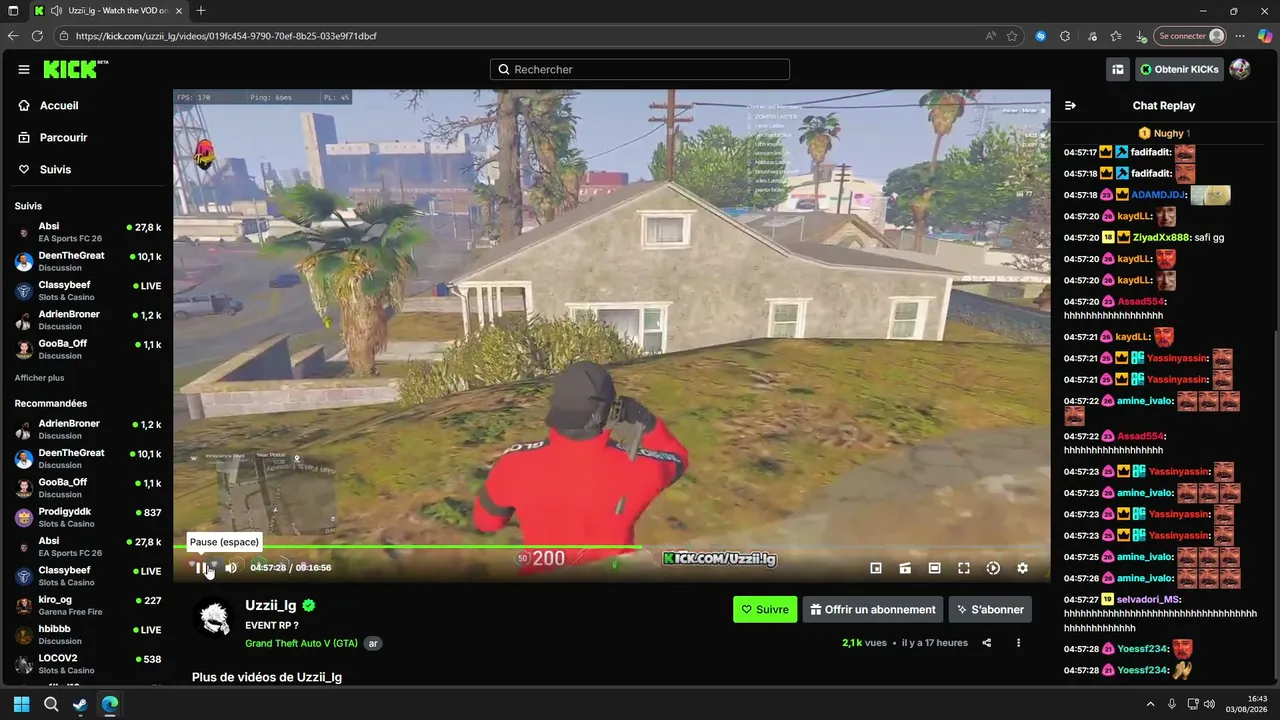Enter fullscreen video mode
This screenshot has width=1280, height=720.
click(x=963, y=568)
